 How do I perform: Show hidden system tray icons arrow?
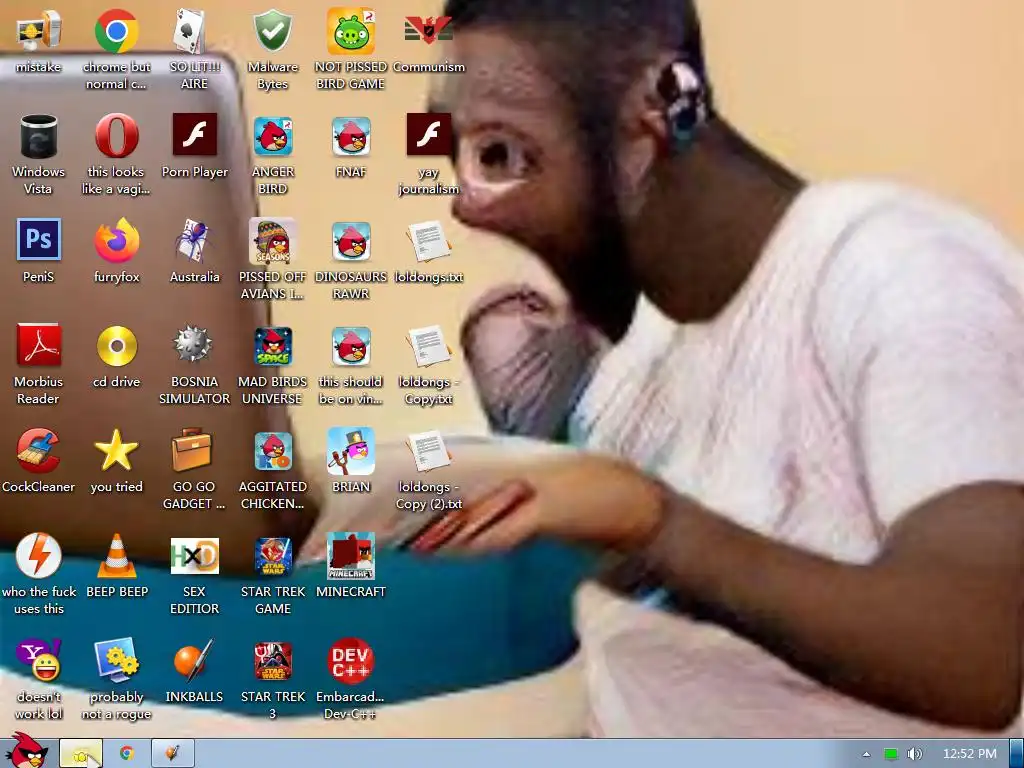pyautogui.click(x=867, y=754)
